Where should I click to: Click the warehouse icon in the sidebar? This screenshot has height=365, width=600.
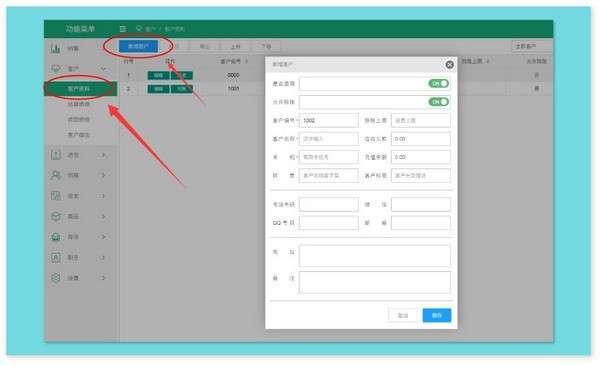pyautogui.click(x=55, y=237)
